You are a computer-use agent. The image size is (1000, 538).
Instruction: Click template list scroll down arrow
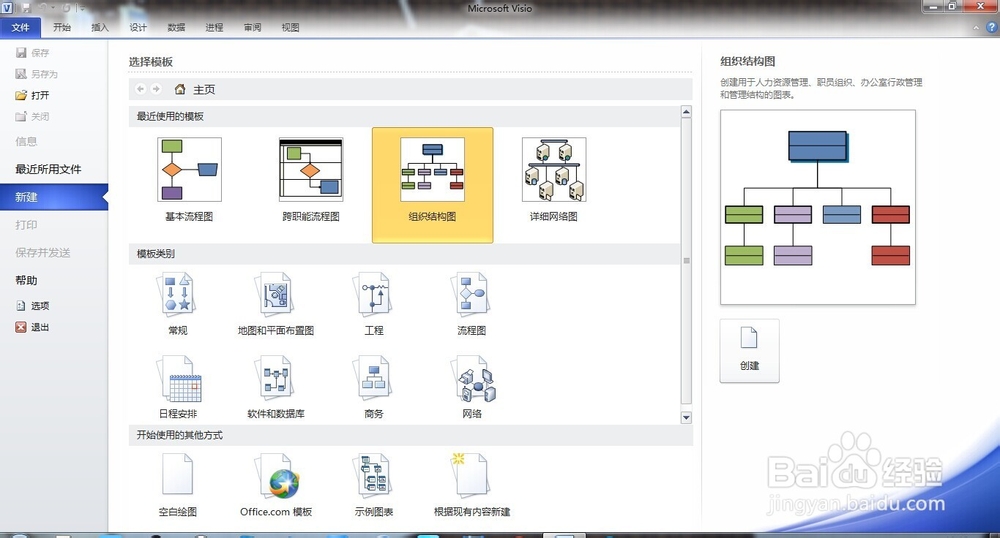686,418
